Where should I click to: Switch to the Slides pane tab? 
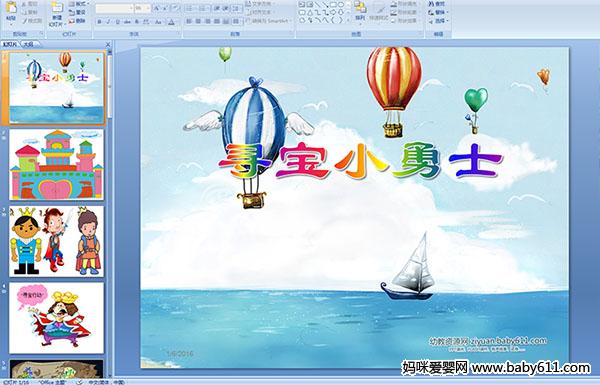click(x=10, y=44)
